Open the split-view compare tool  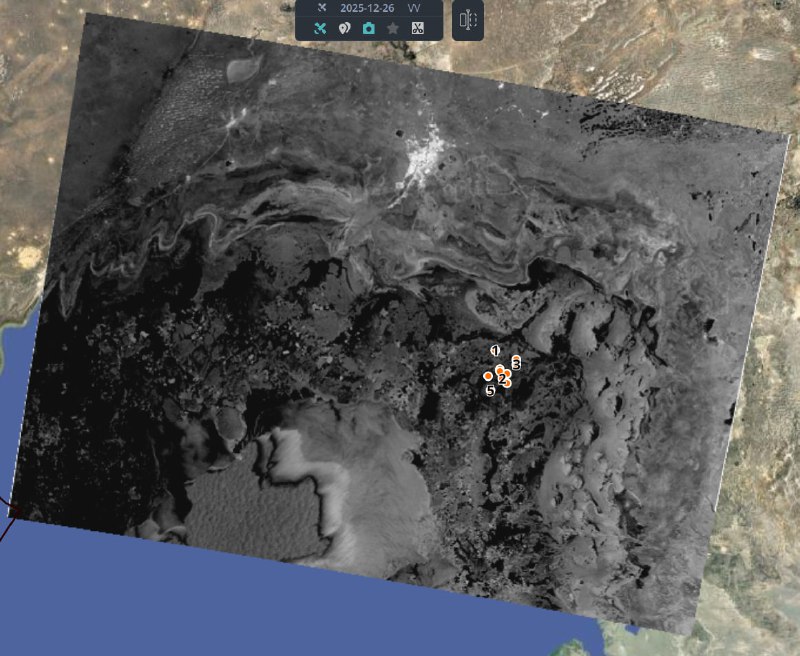pos(468,20)
